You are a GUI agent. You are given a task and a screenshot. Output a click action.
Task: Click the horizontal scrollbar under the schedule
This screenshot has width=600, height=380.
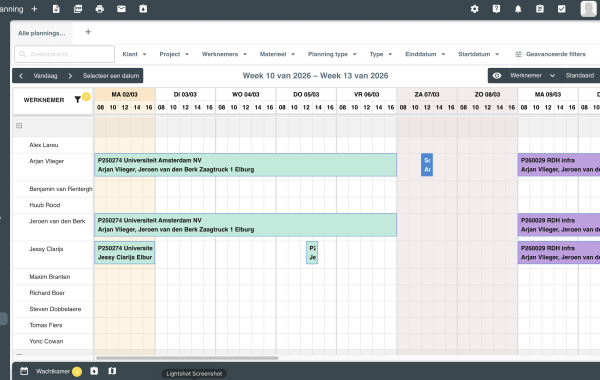[187, 358]
